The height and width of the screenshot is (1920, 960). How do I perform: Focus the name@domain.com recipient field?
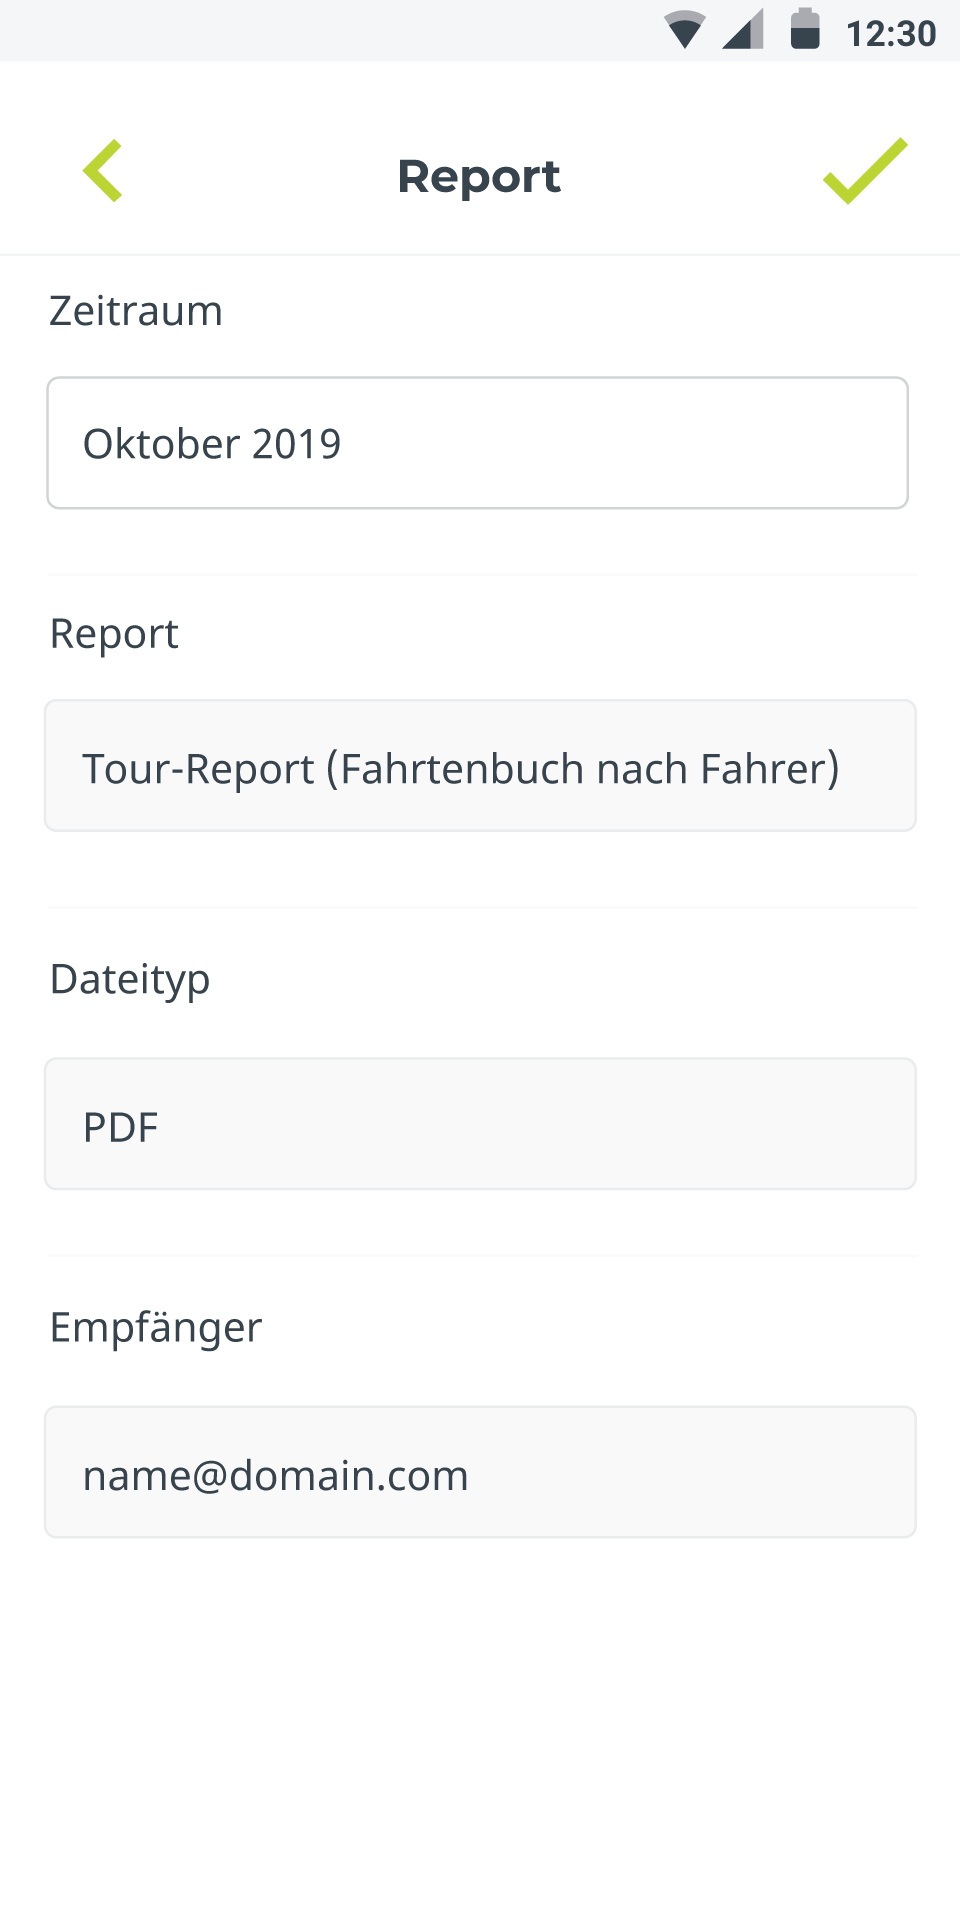point(480,1472)
